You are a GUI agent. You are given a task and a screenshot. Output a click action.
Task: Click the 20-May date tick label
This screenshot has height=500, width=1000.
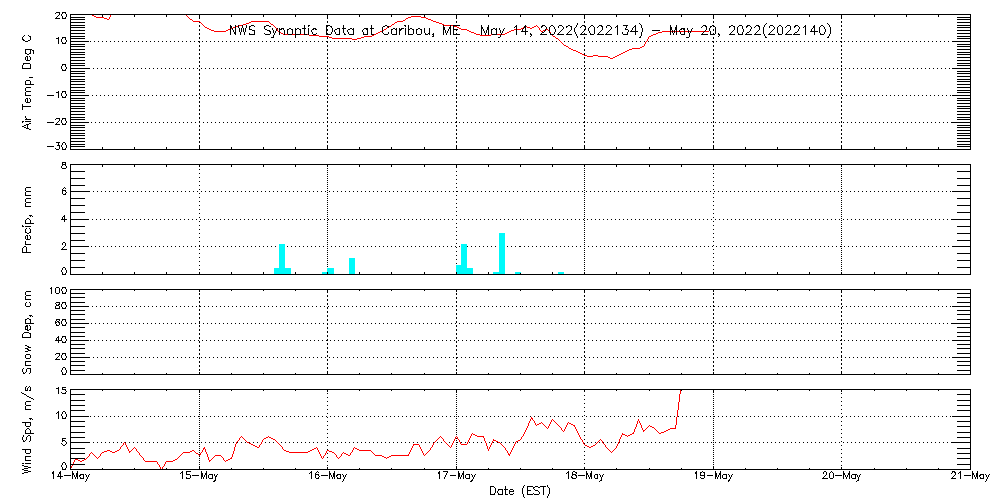841,477
